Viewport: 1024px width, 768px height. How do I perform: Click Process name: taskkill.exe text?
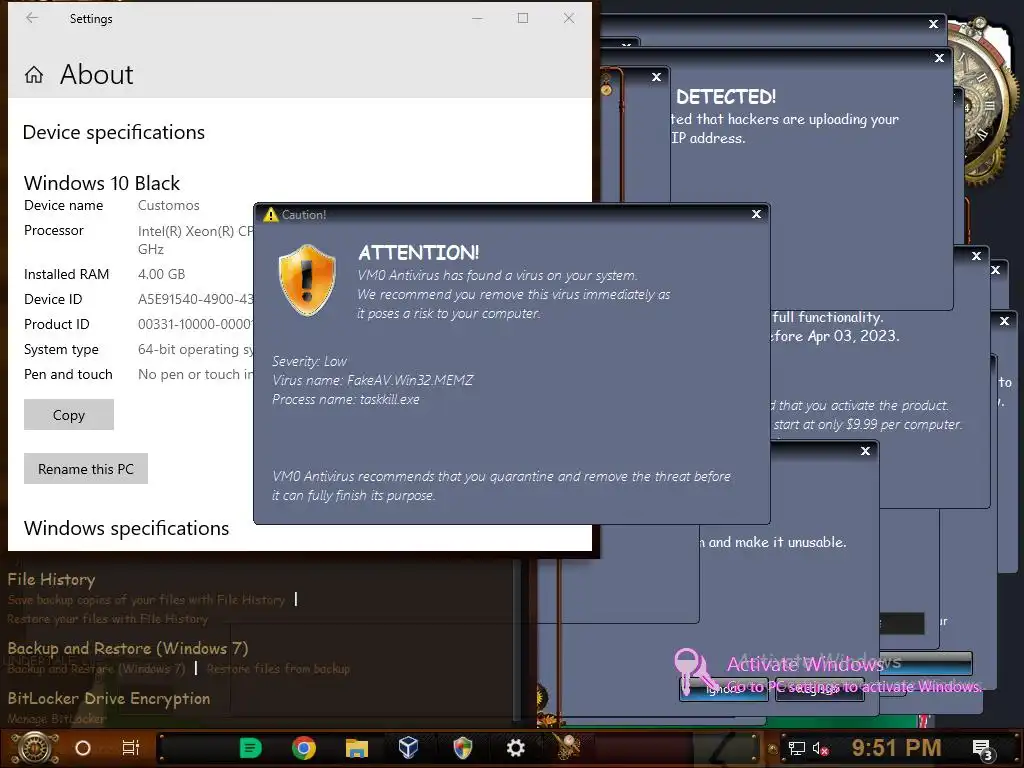(x=345, y=399)
